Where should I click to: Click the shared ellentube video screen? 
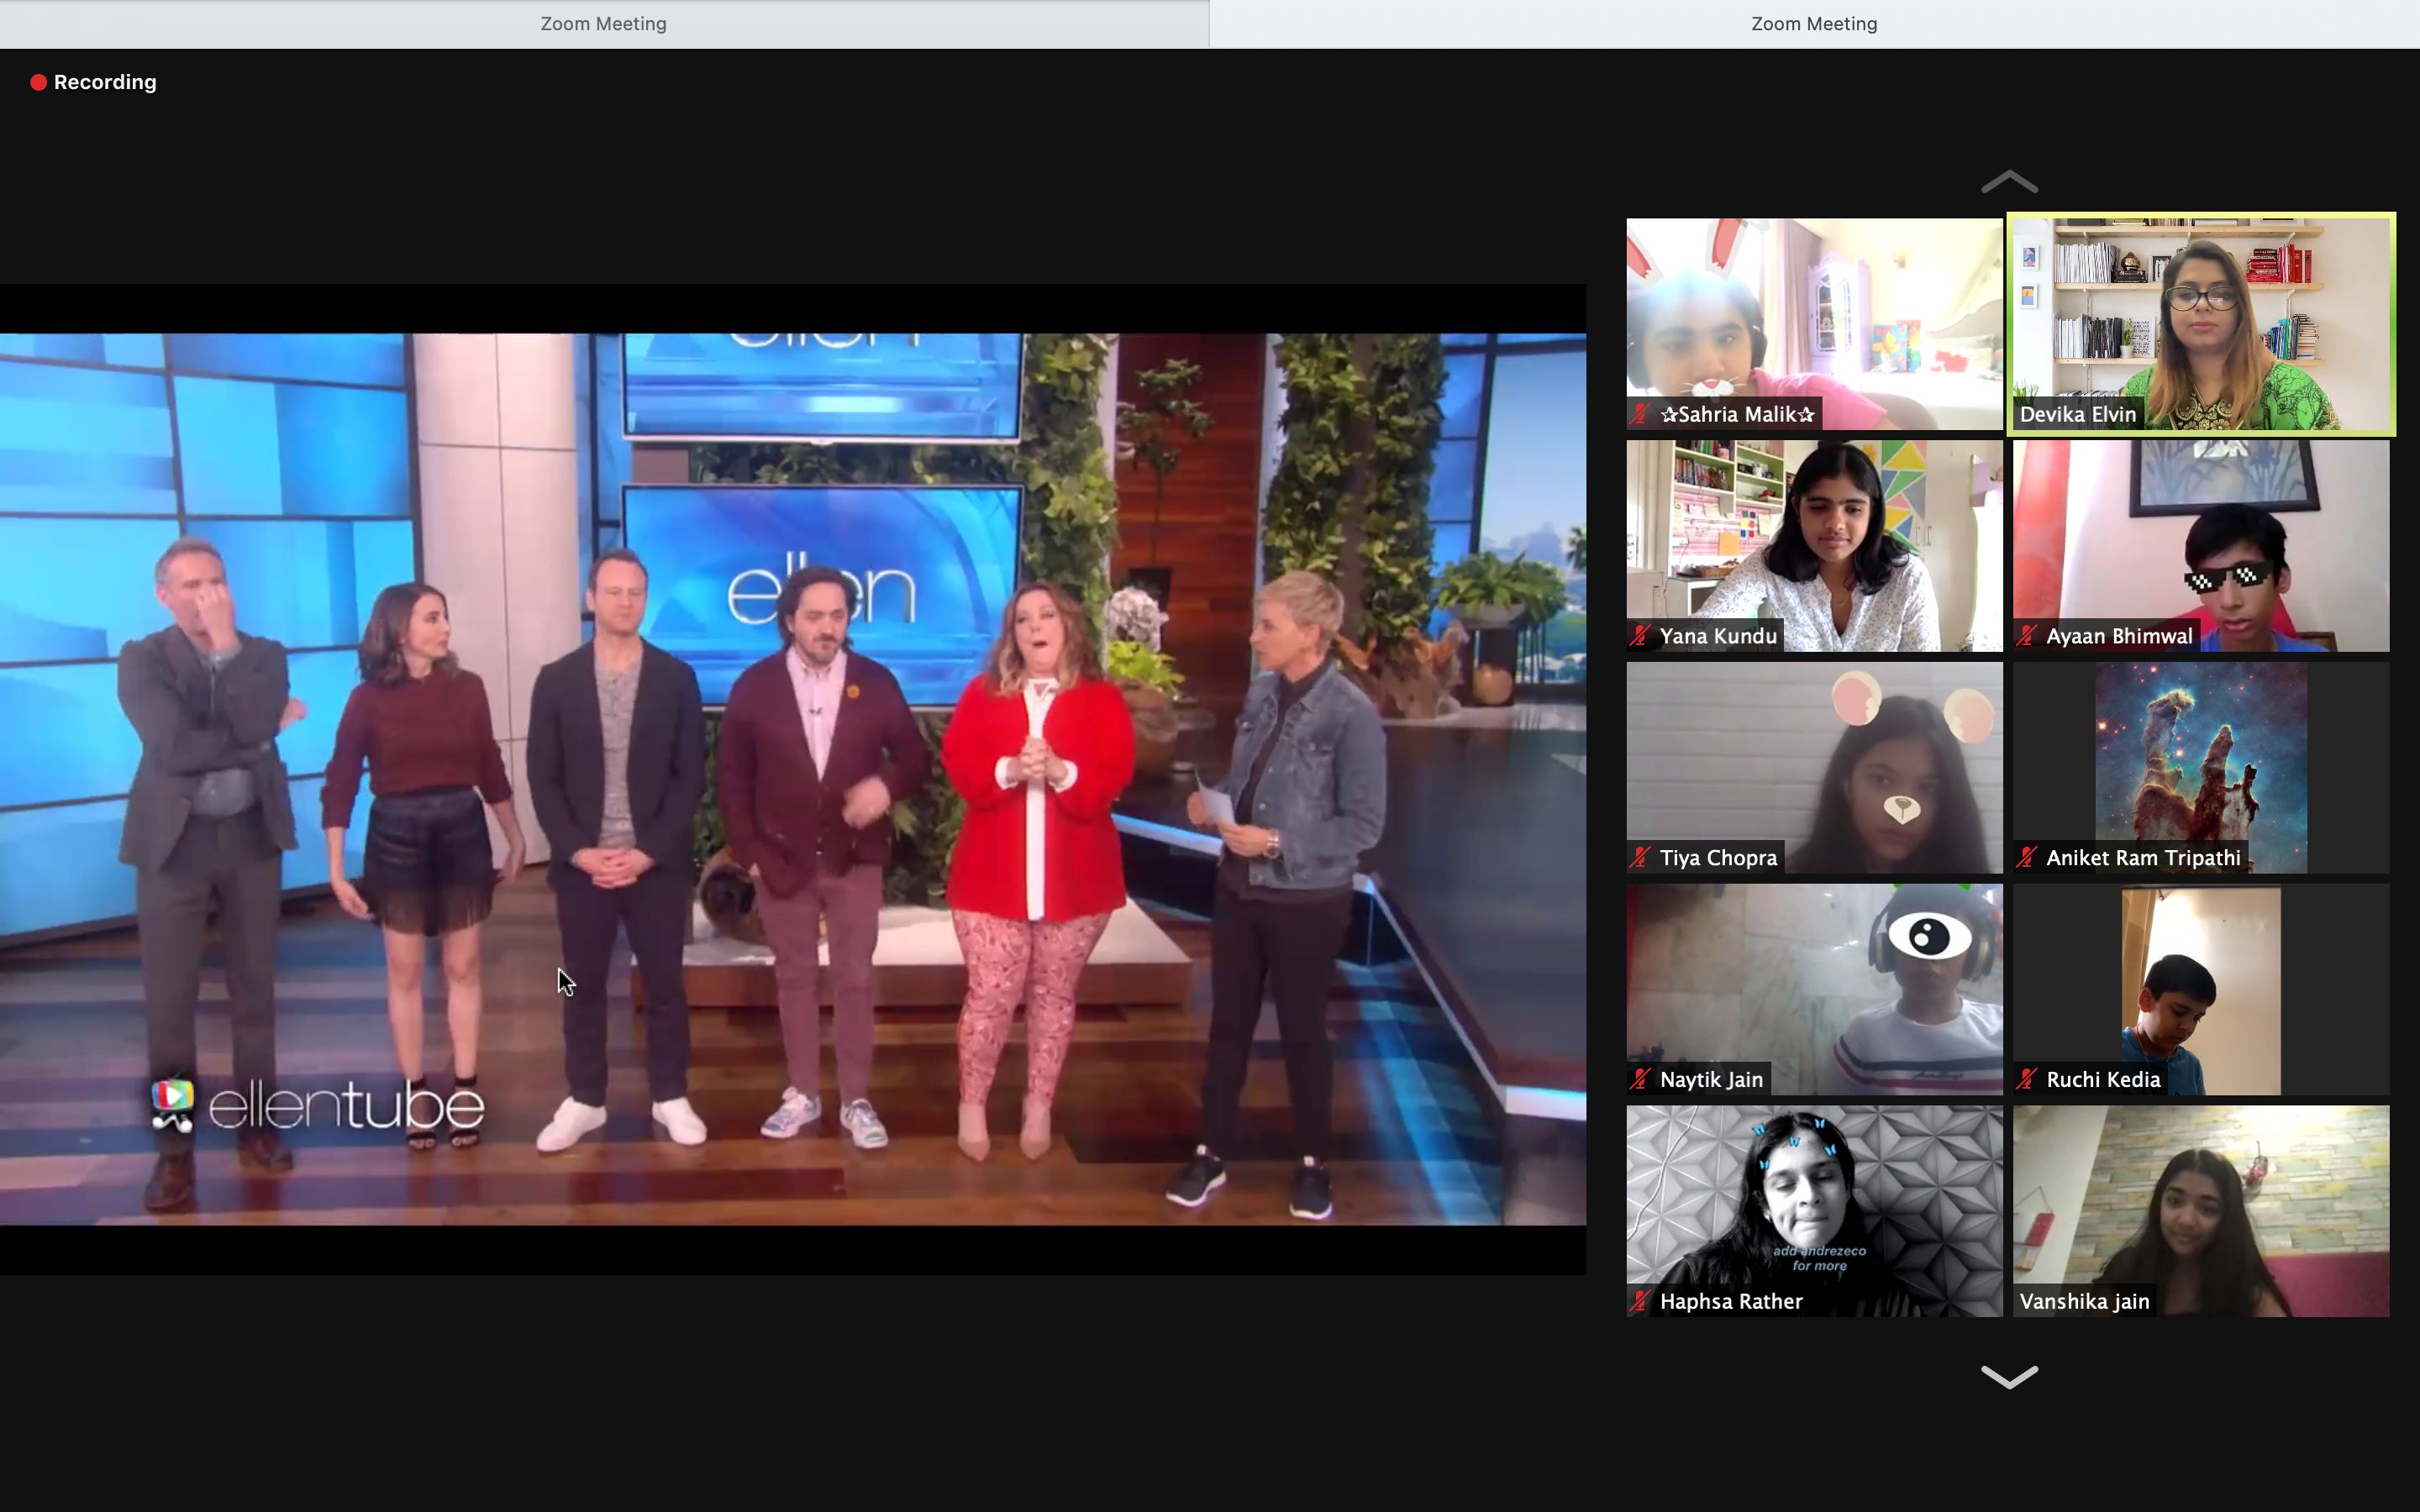793,779
